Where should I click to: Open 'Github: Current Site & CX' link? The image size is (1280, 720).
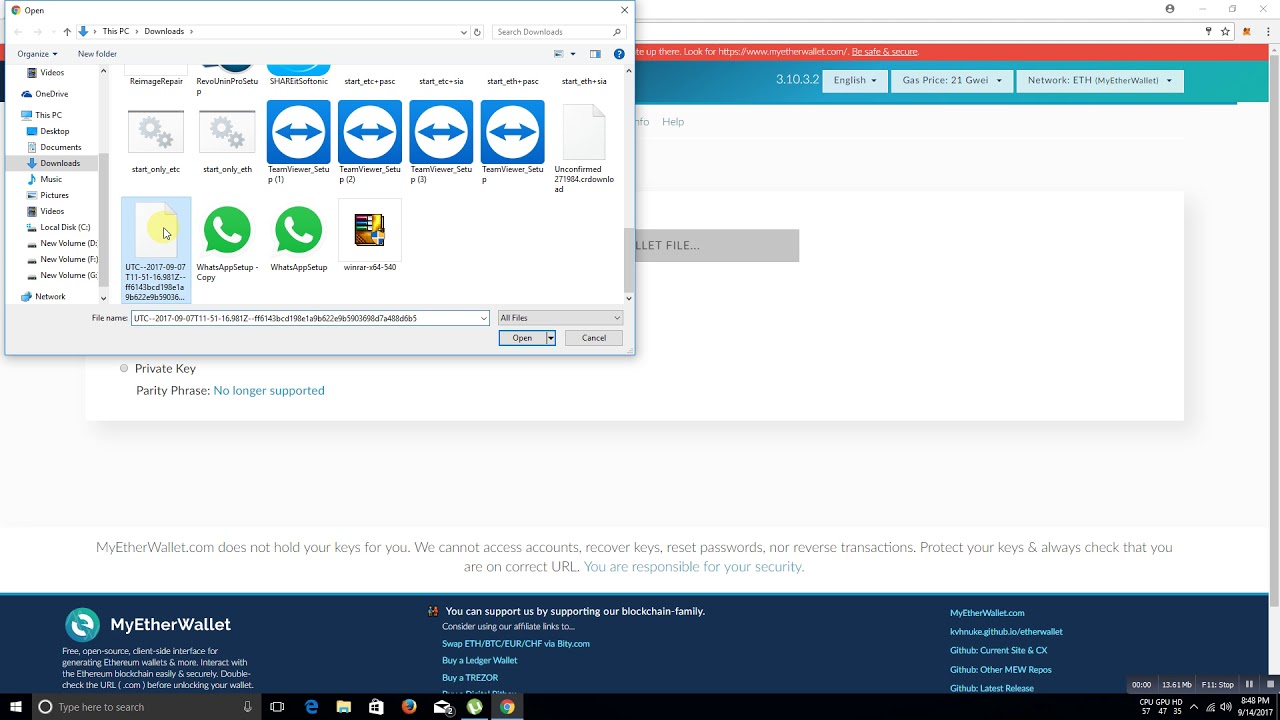(x=999, y=650)
